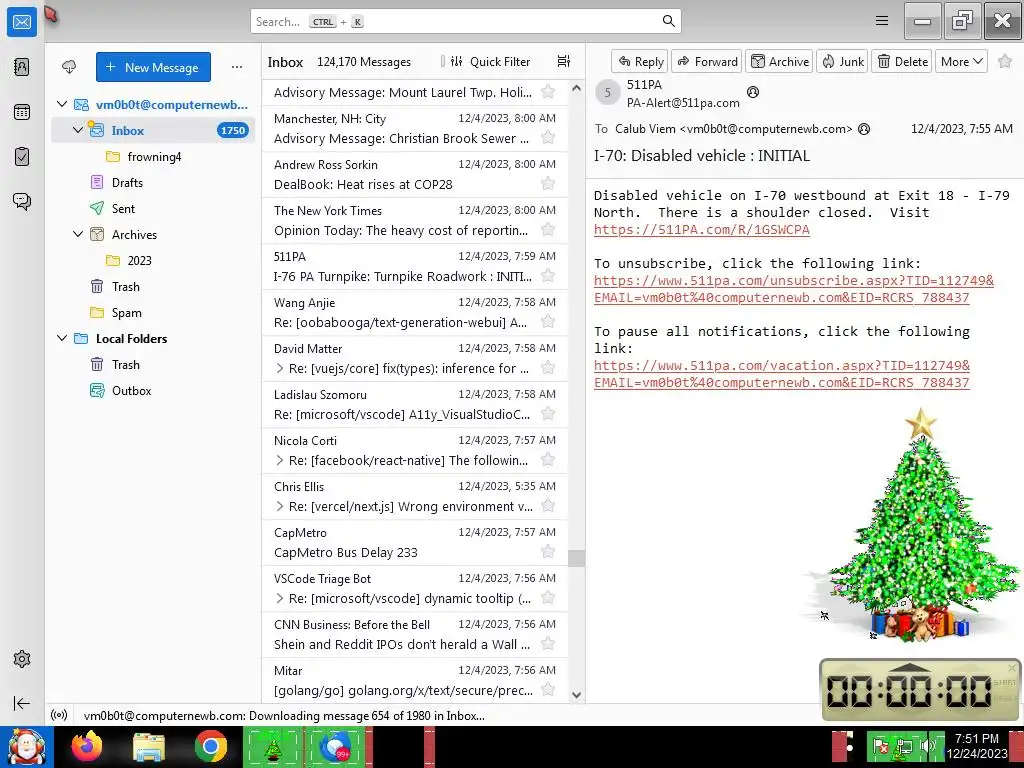Open the frowning4 folder
Image resolution: width=1024 pixels, height=768 pixels.
pos(153,156)
